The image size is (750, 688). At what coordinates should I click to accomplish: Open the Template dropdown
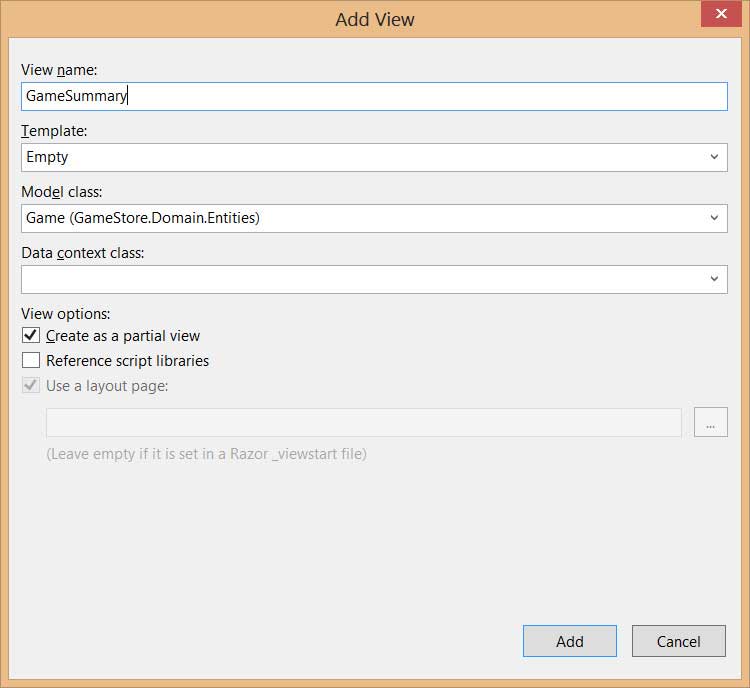click(x=374, y=157)
